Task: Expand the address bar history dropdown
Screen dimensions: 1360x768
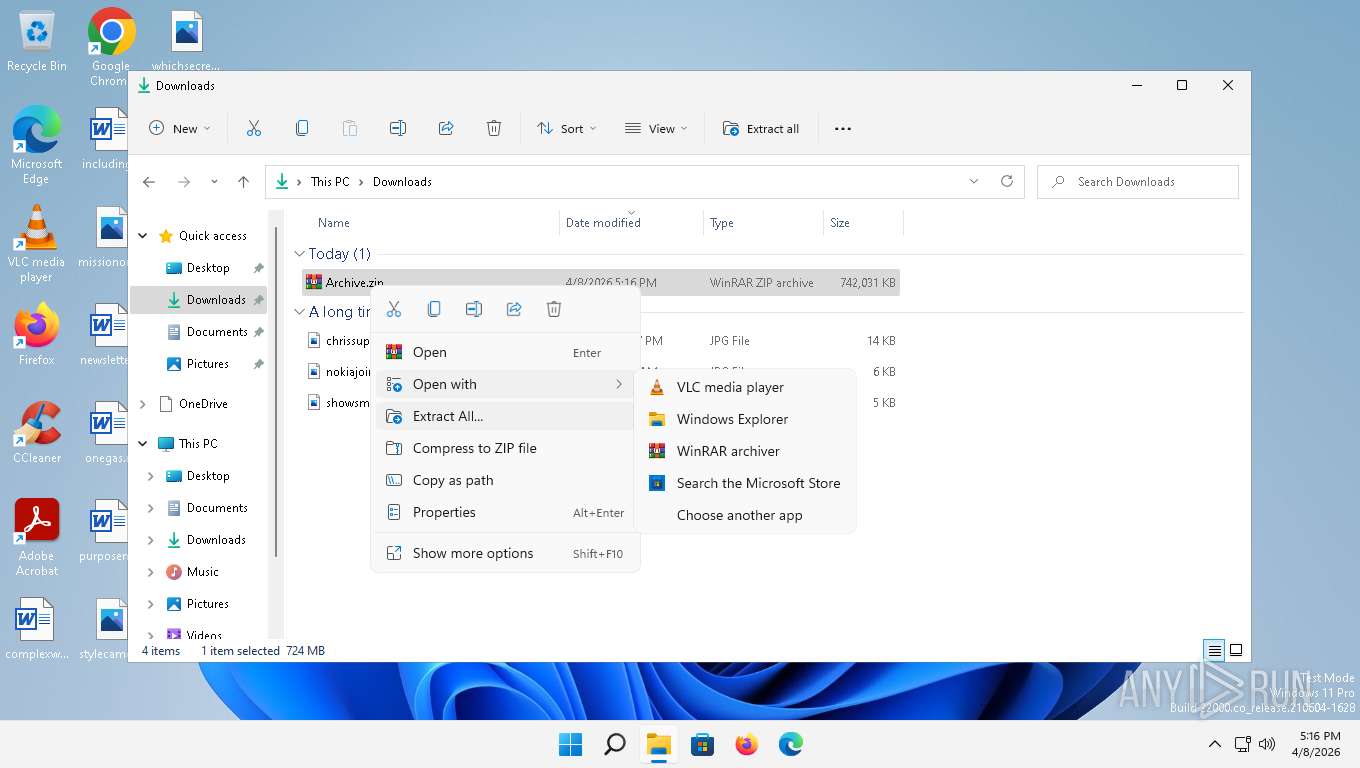Action: (974, 181)
